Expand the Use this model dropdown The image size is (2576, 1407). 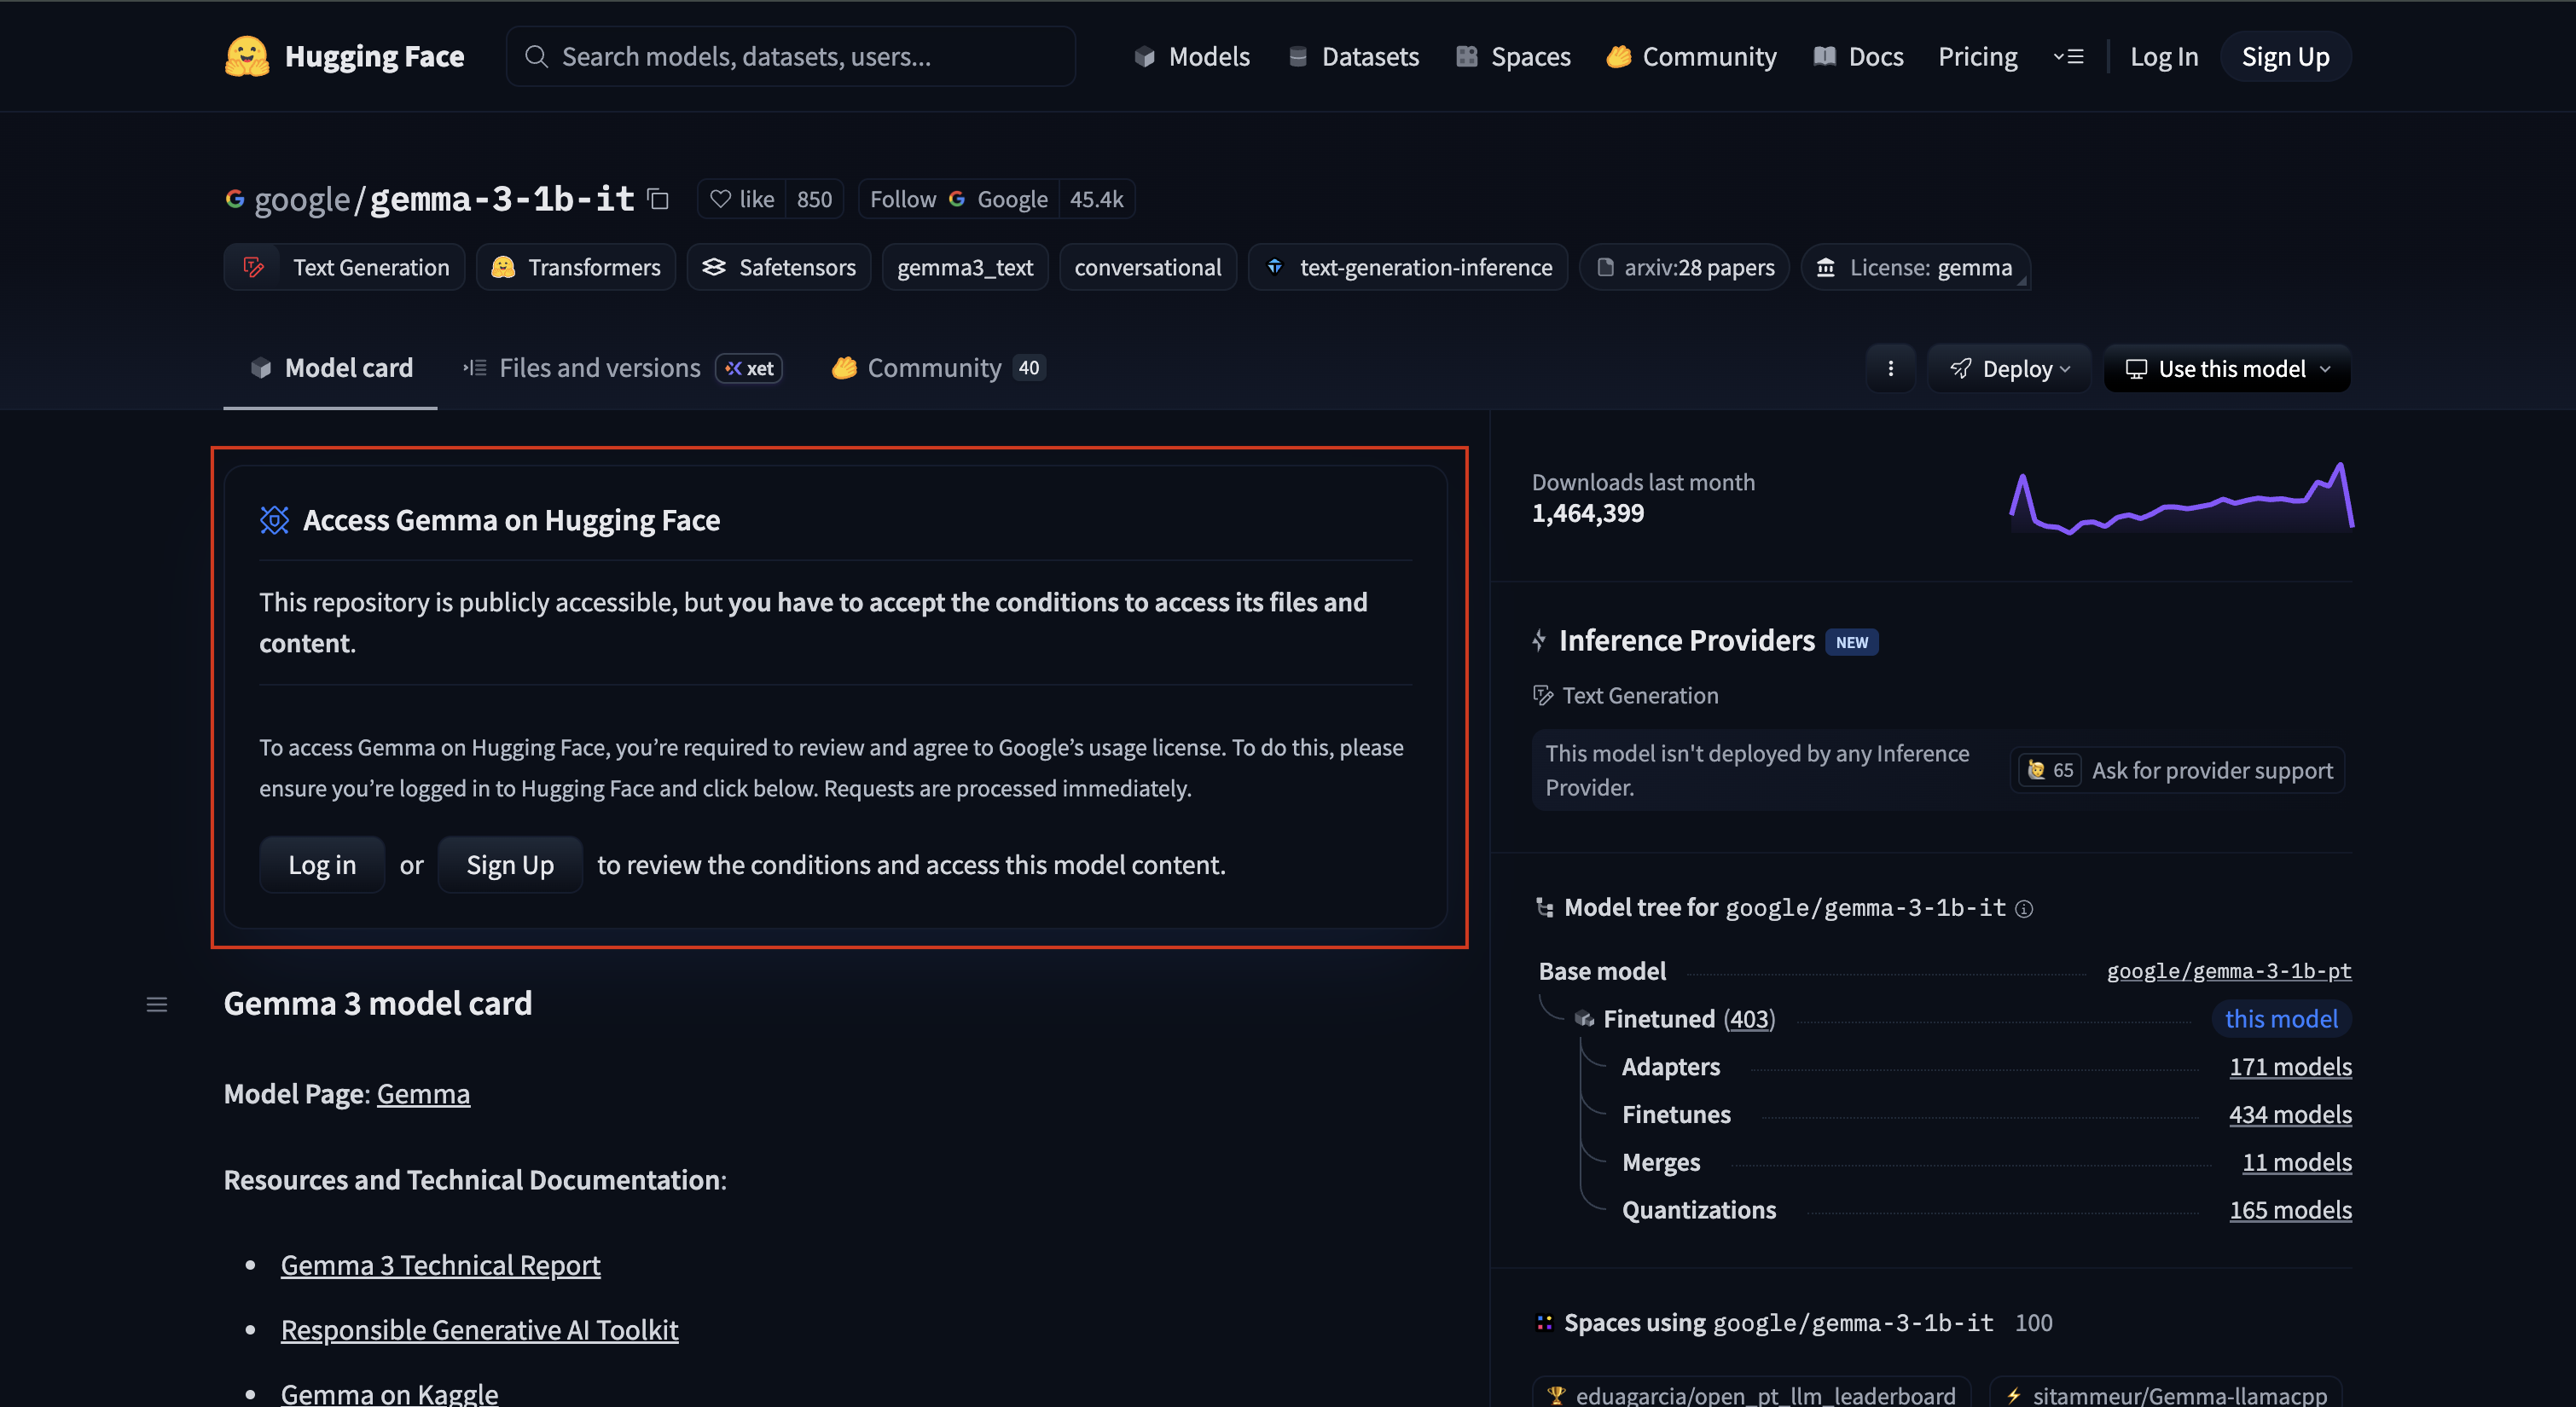click(x=2226, y=368)
